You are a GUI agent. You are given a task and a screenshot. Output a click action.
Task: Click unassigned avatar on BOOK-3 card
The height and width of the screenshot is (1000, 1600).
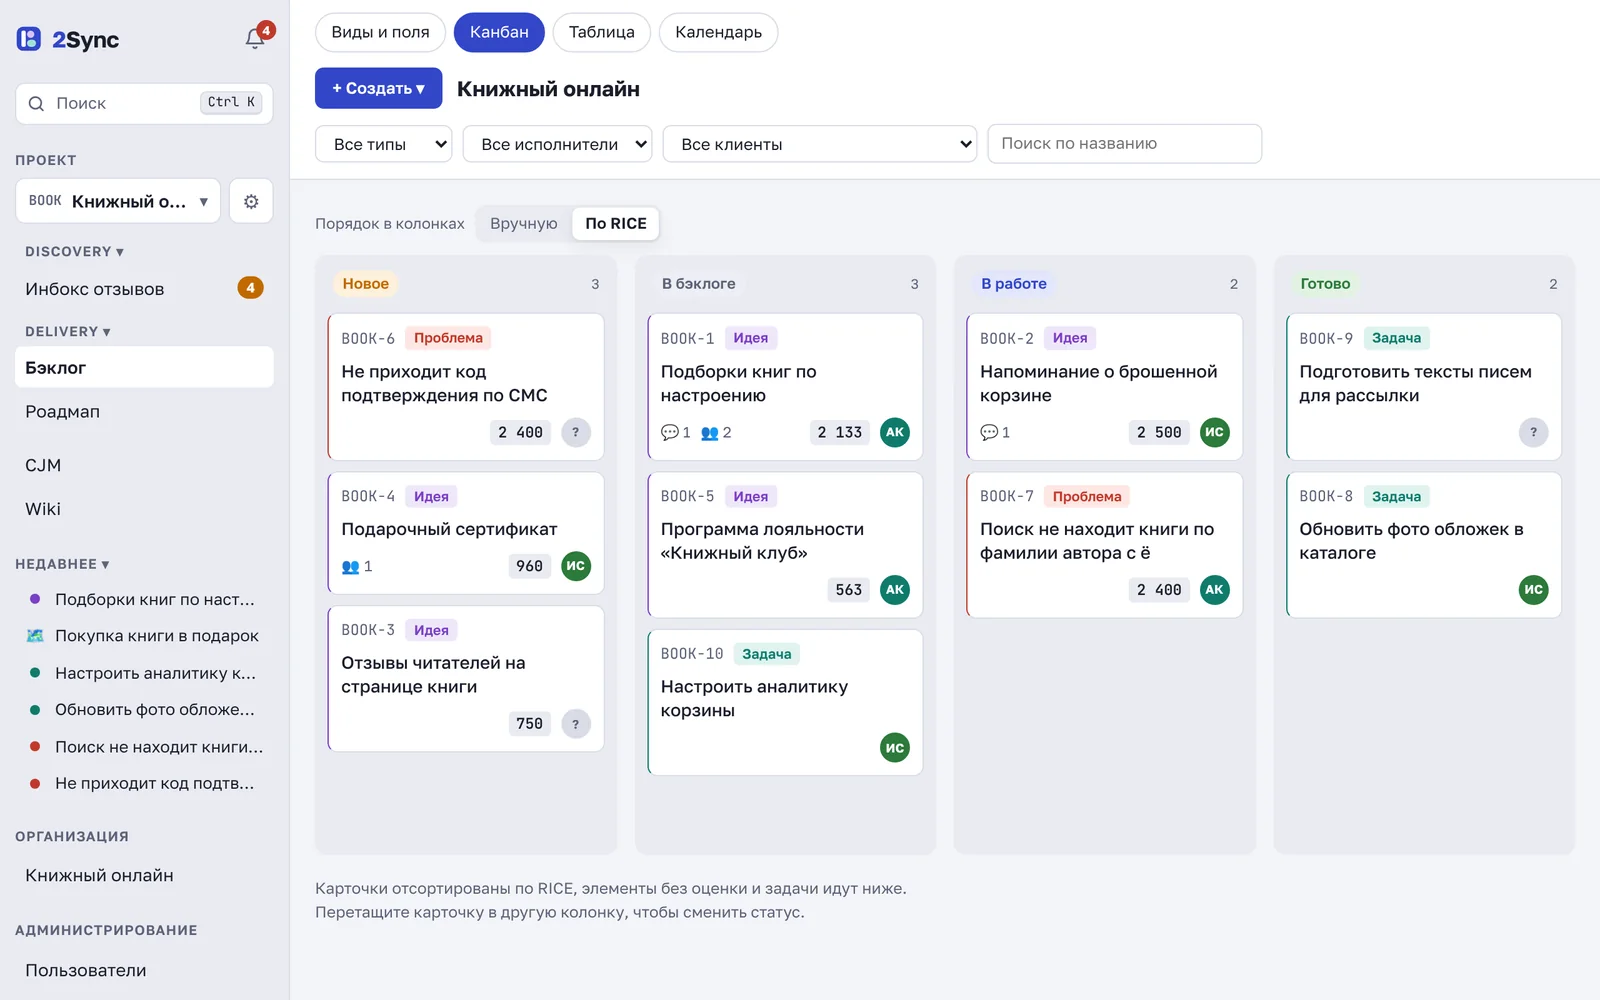click(576, 724)
